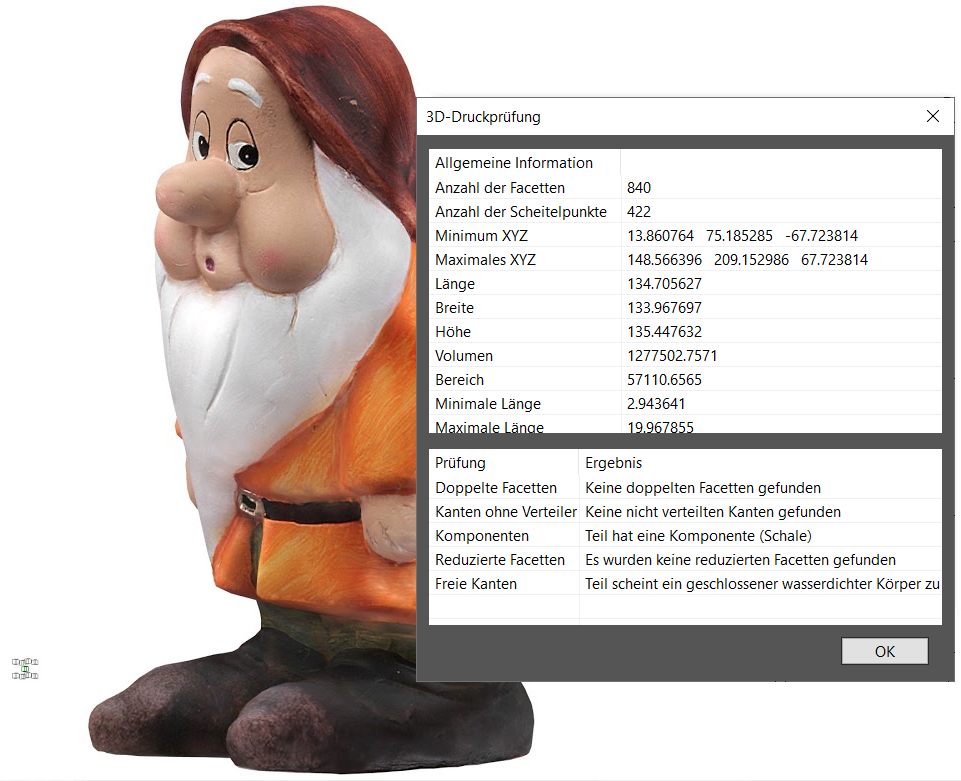Viewport: 961px width, 781px height.
Task: Click the Prüfung column header
Action: click(460, 463)
